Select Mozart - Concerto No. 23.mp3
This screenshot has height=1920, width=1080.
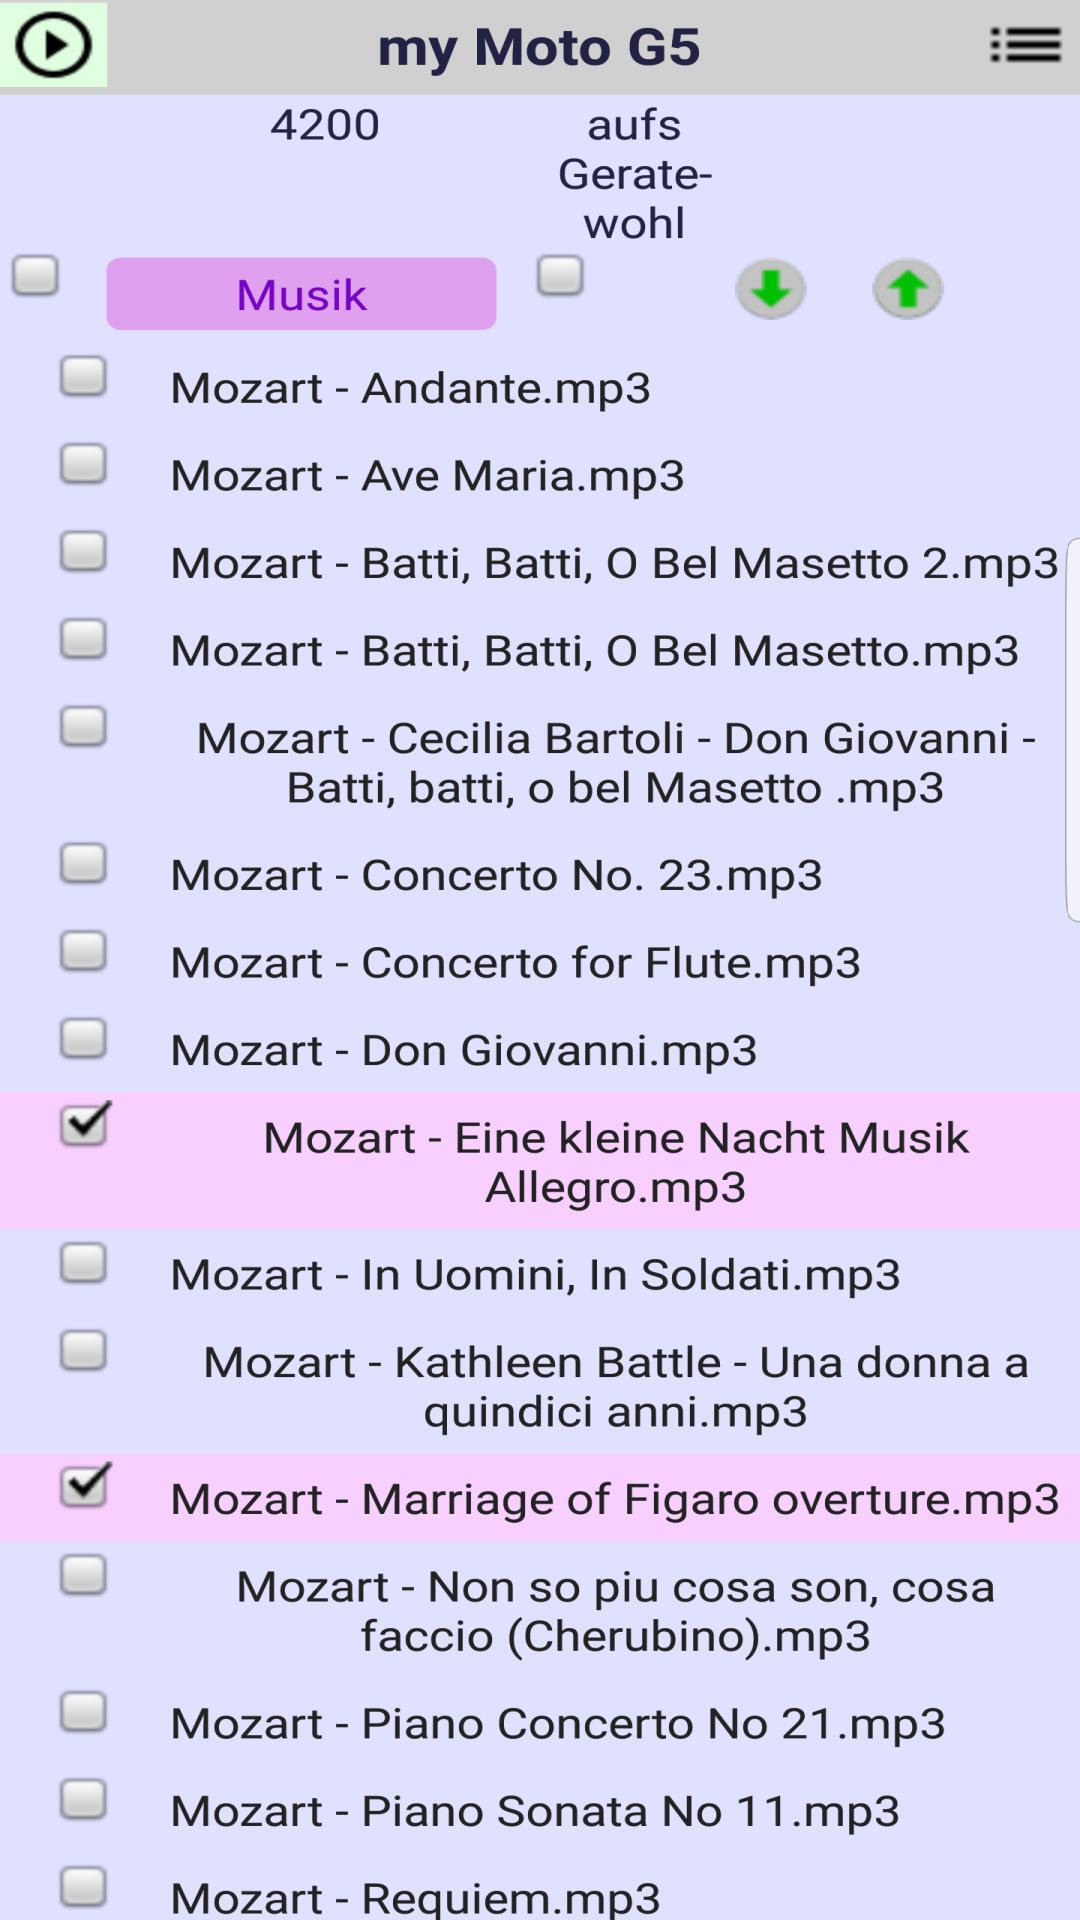pos(496,875)
